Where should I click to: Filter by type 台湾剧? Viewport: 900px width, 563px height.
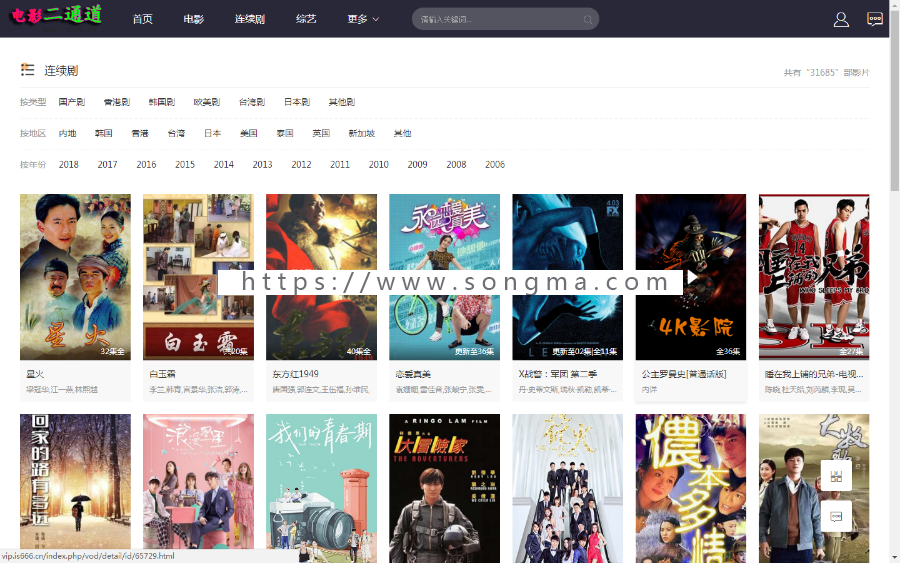point(251,102)
